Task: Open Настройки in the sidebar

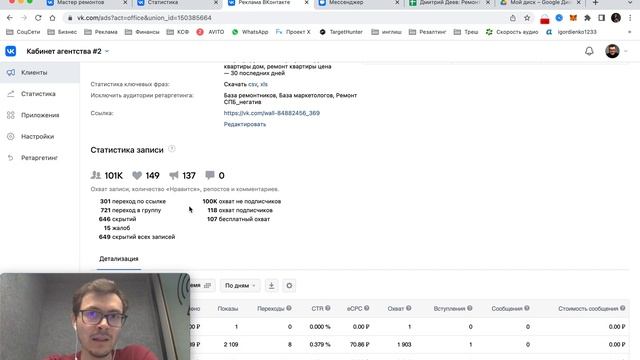Action: 40,136
